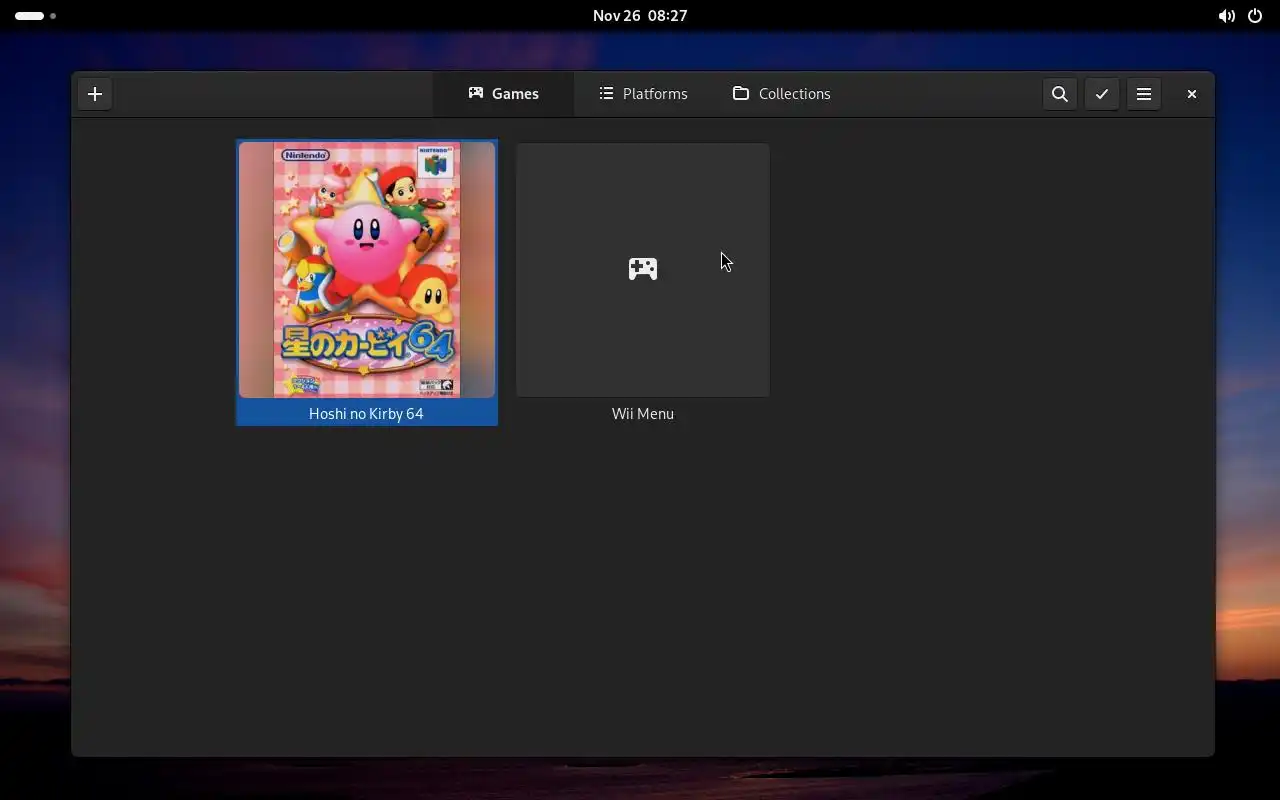
Task: Open the power icon system menu
Action: pyautogui.click(x=1255, y=16)
